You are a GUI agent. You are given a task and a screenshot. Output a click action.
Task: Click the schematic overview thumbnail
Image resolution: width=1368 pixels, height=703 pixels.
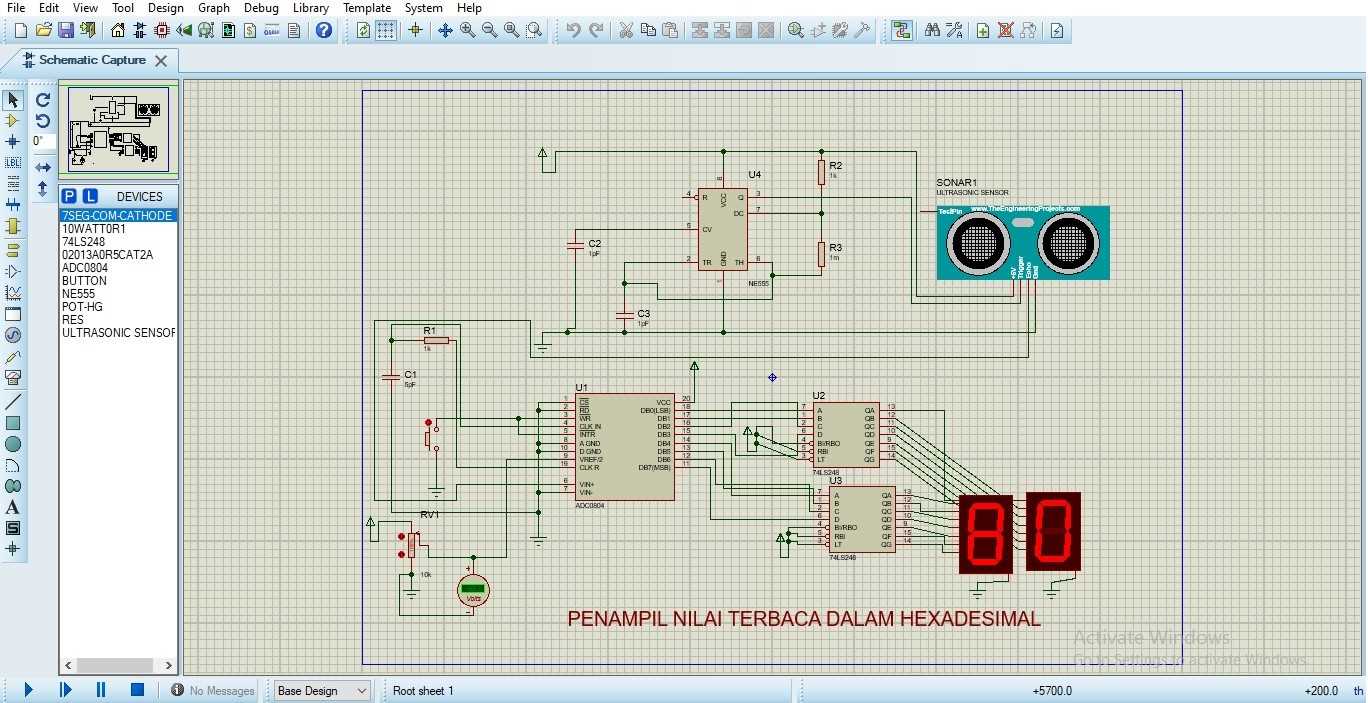pyautogui.click(x=119, y=130)
